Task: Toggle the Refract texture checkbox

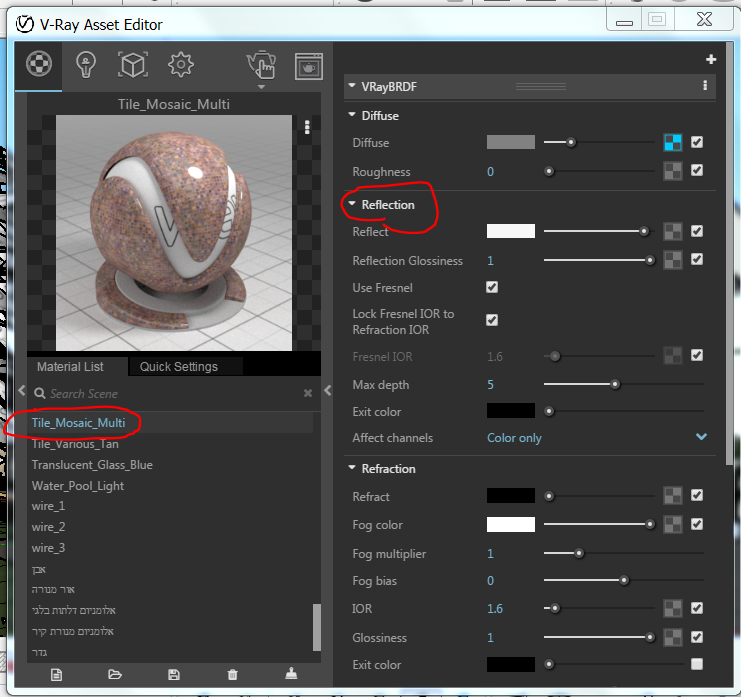Action: tap(697, 495)
